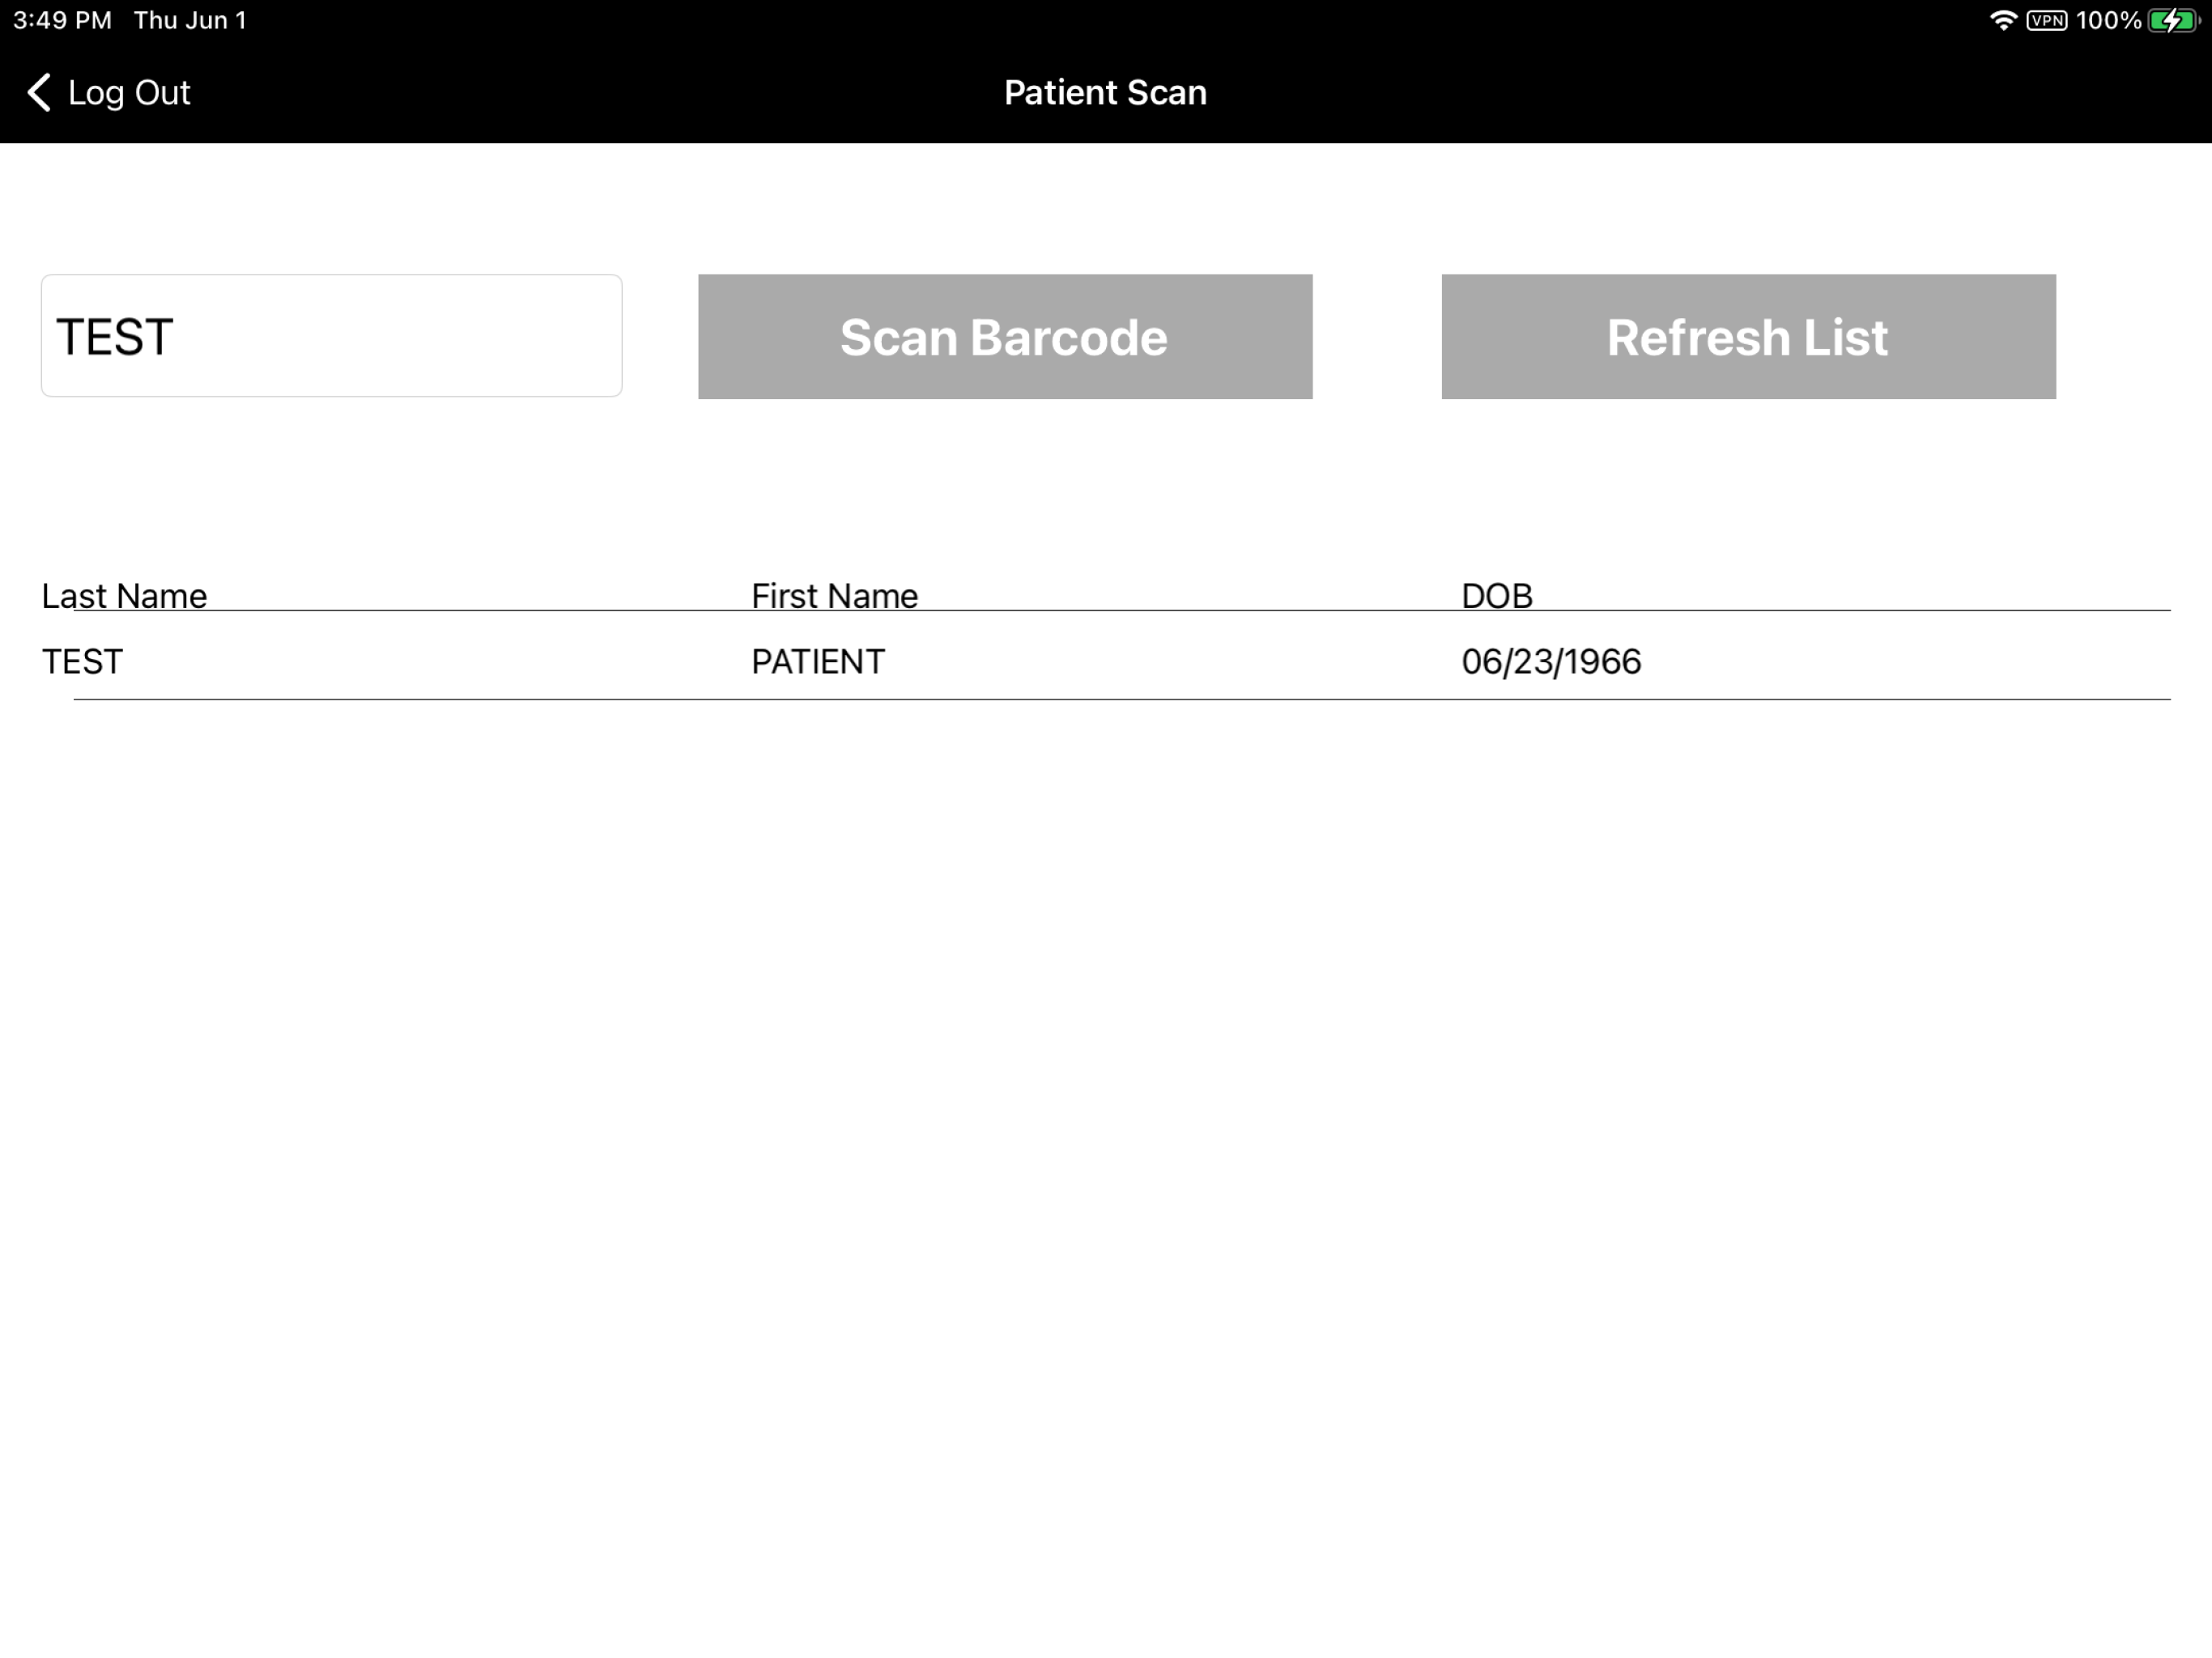Tap the 100% battery percentage
Screen dimensions: 2212x1658
[x=2108, y=20]
